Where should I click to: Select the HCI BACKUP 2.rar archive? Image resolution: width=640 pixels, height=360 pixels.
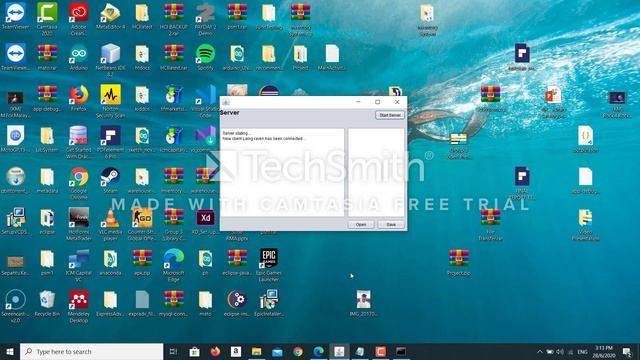(x=174, y=19)
